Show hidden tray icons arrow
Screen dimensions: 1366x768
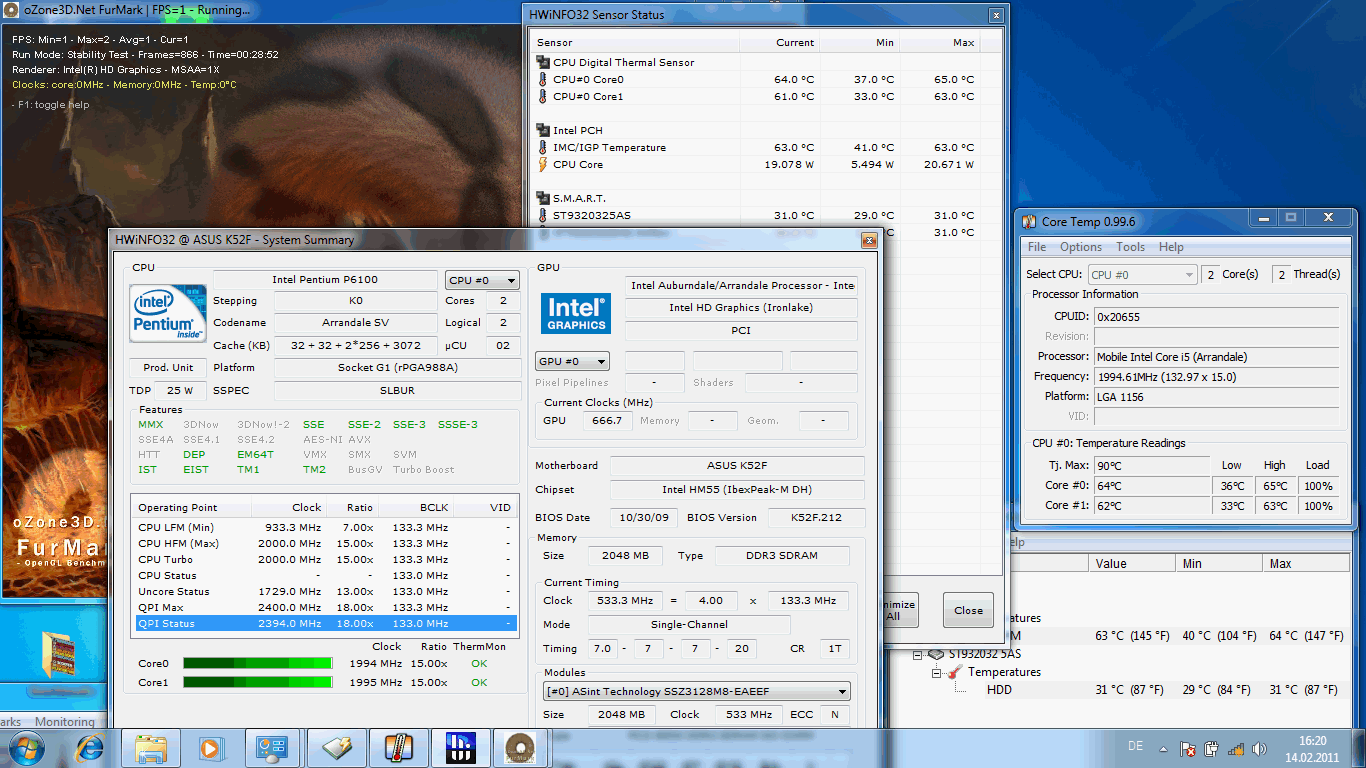click(x=1163, y=748)
